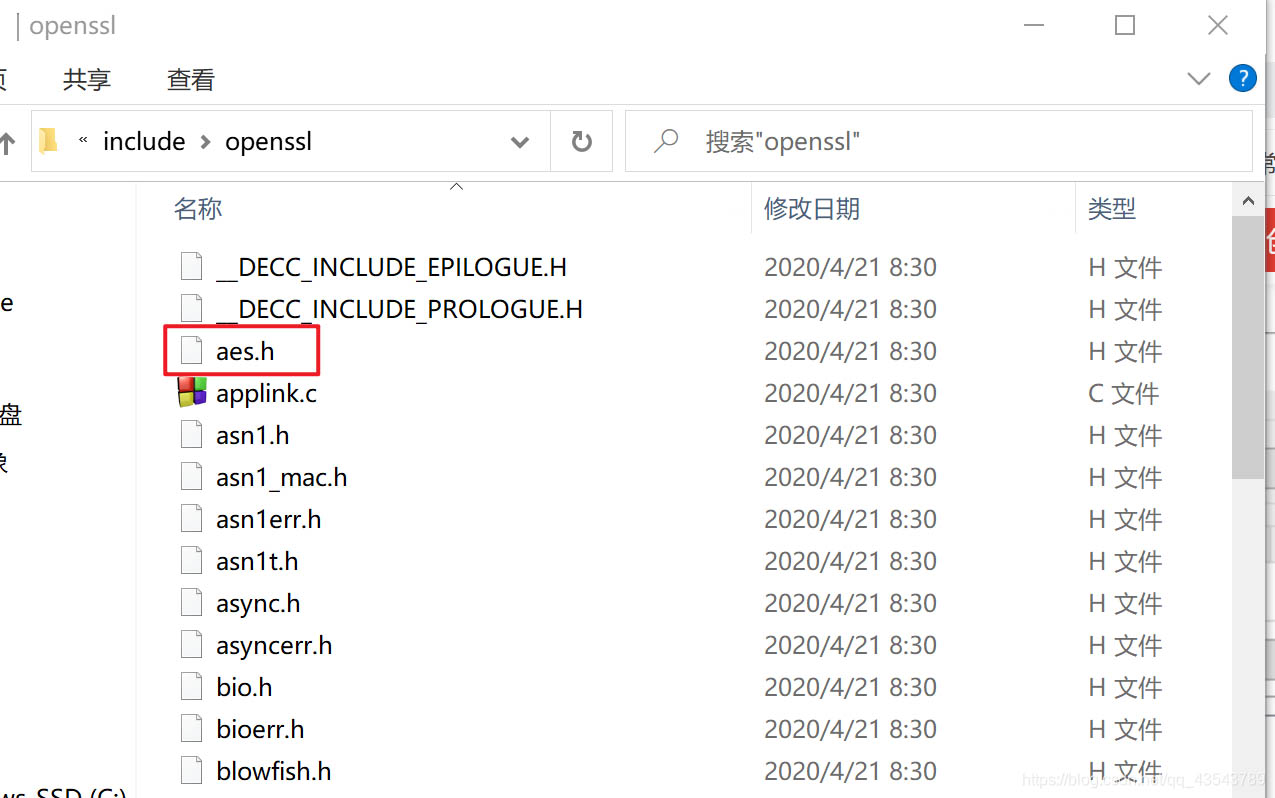Select the __DECC_INCLUDE_EPILOGUE.H file icon
Image resolution: width=1275 pixels, height=798 pixels.
coord(191,267)
